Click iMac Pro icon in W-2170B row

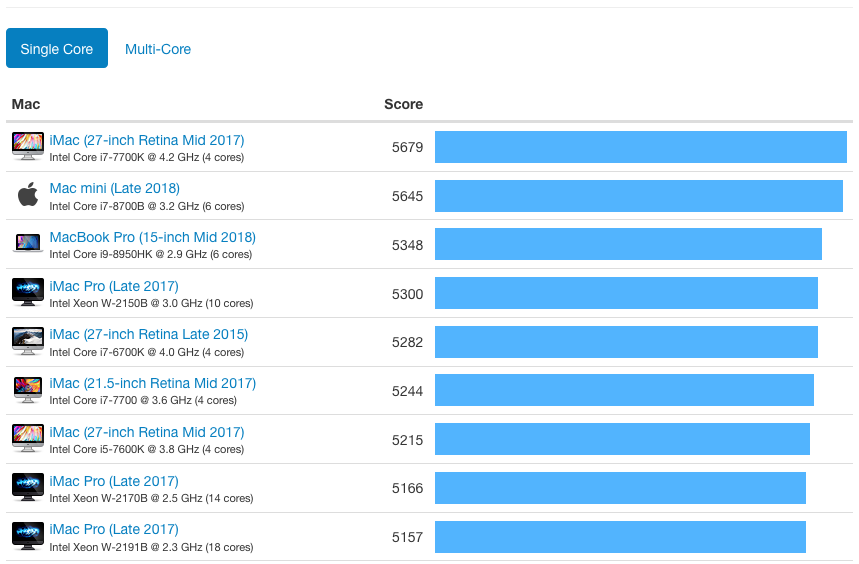(28, 487)
